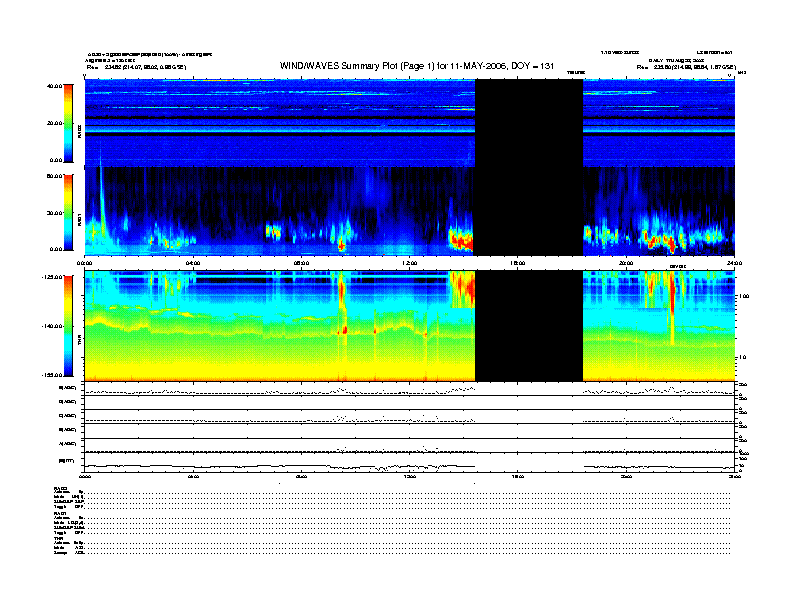This screenshot has width=792, height=612.
Task: Click 20:00 tick label below RAD1 spectrogram
Action: point(626,263)
